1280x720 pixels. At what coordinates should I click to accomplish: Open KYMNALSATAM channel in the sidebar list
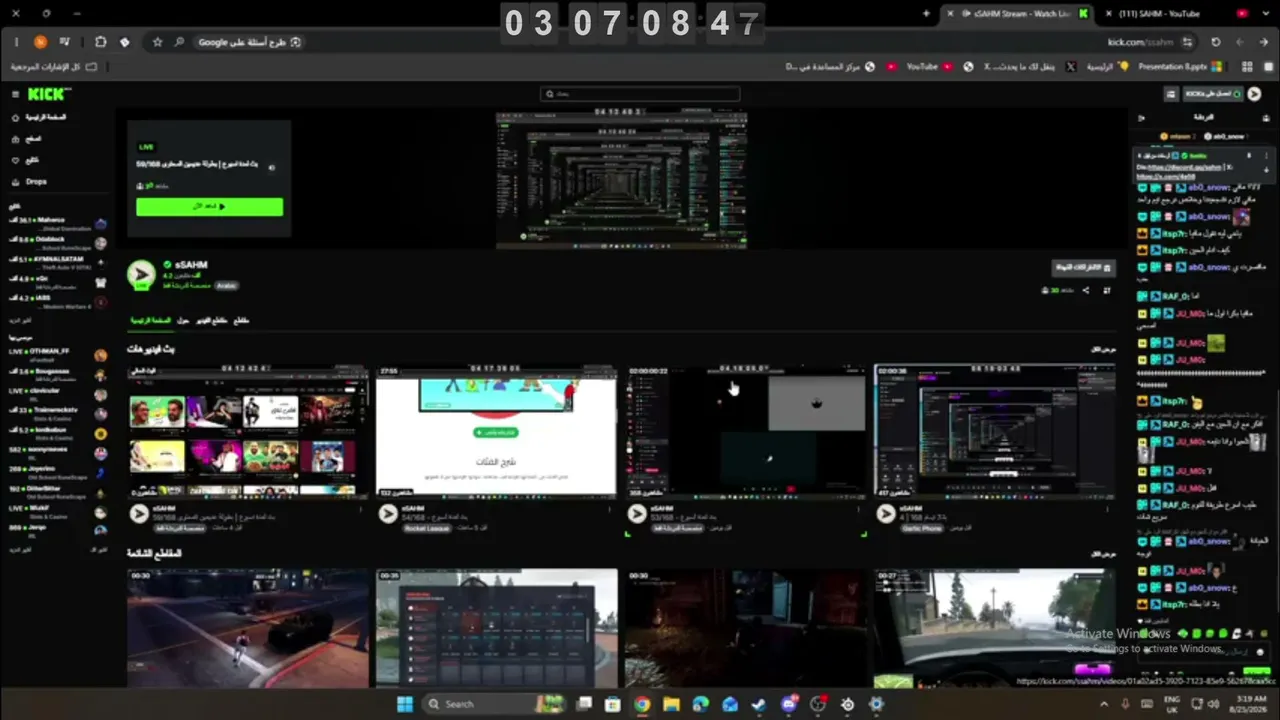tap(58, 262)
